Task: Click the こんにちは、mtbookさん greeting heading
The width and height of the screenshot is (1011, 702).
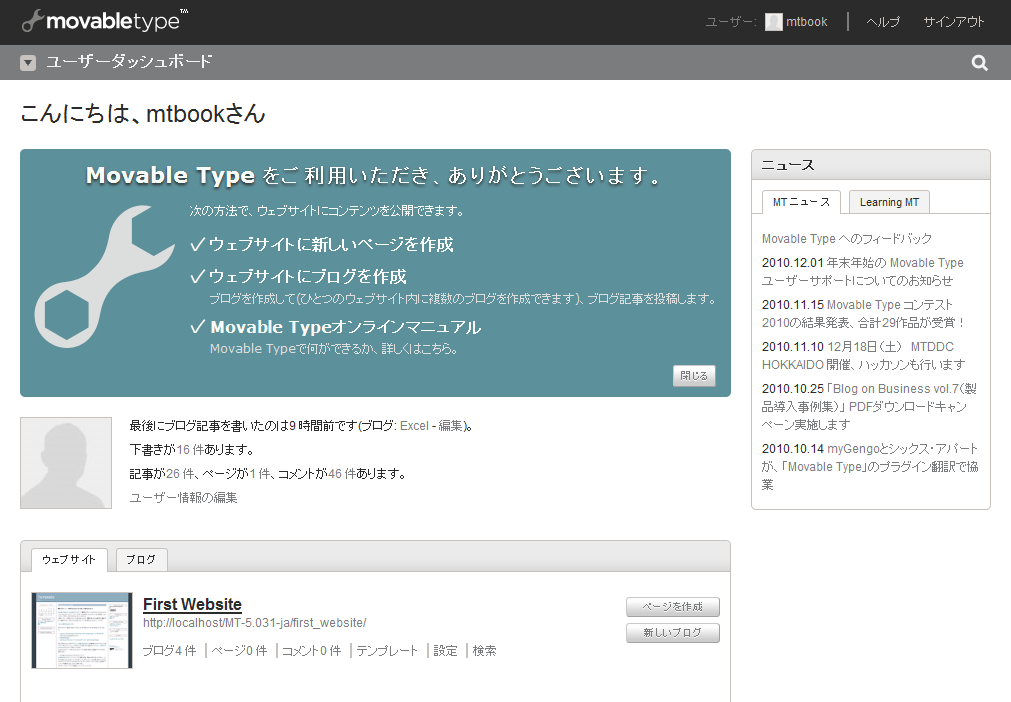Action: tap(142, 113)
